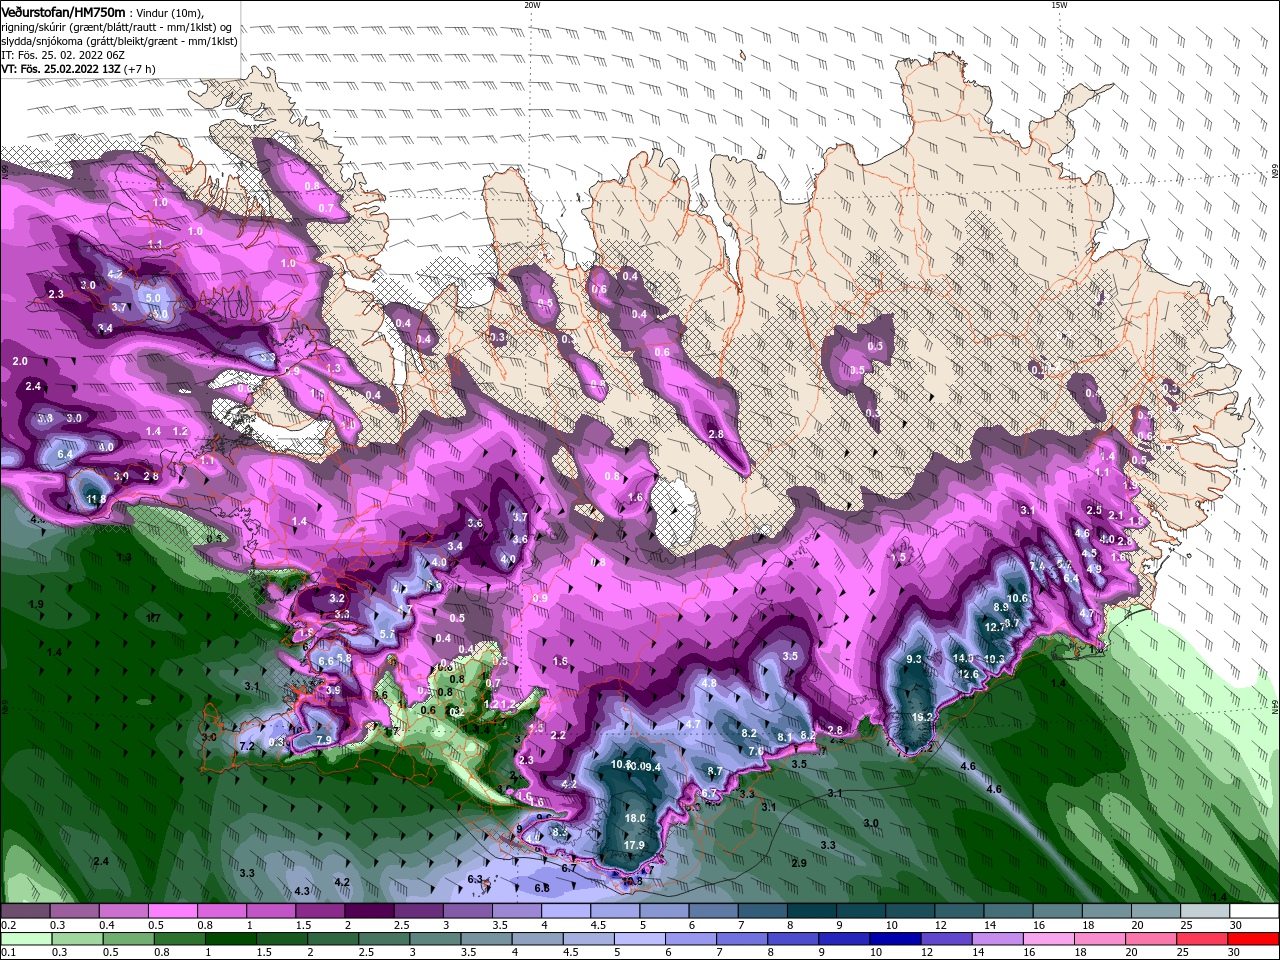This screenshot has height=960, width=1280.
Task: Pick the dark plum first swatch in the top legend
Action: (x=25, y=911)
